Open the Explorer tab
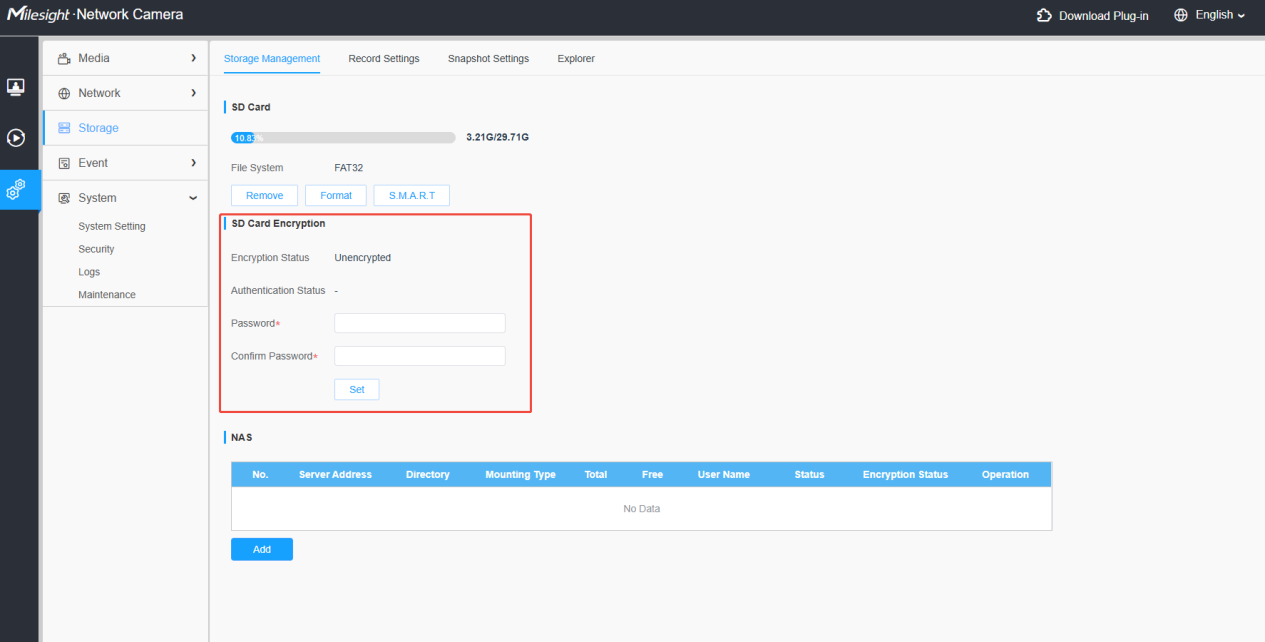This screenshot has height=642, width=1265. pyautogui.click(x=576, y=59)
